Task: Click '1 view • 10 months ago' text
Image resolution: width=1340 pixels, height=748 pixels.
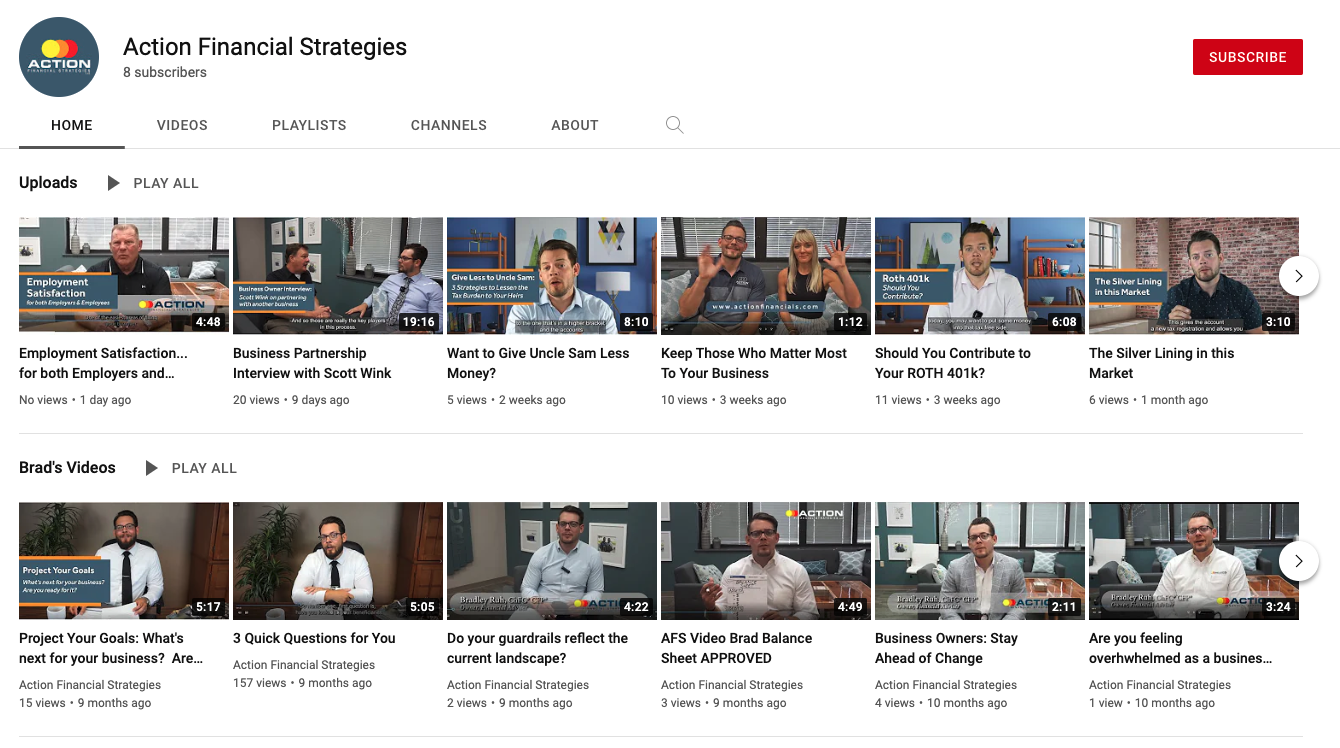Action: (x=1152, y=703)
